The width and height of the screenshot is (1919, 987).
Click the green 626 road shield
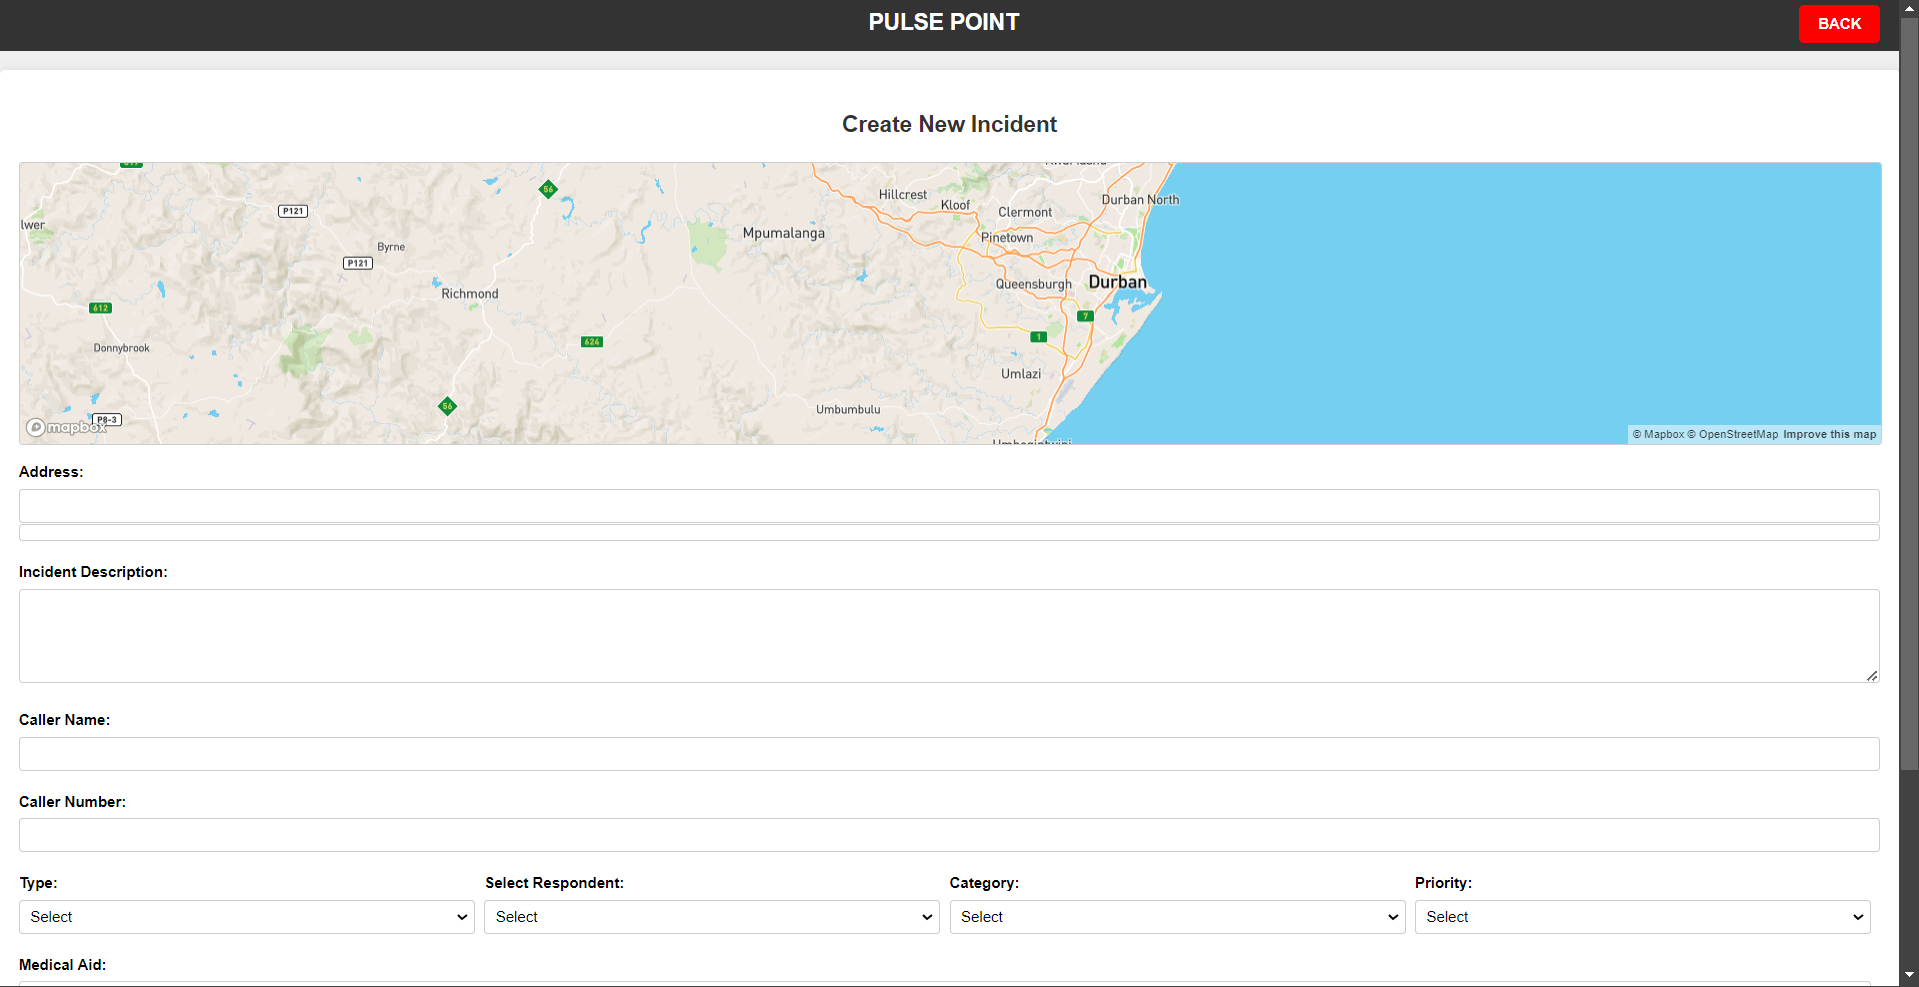(592, 342)
